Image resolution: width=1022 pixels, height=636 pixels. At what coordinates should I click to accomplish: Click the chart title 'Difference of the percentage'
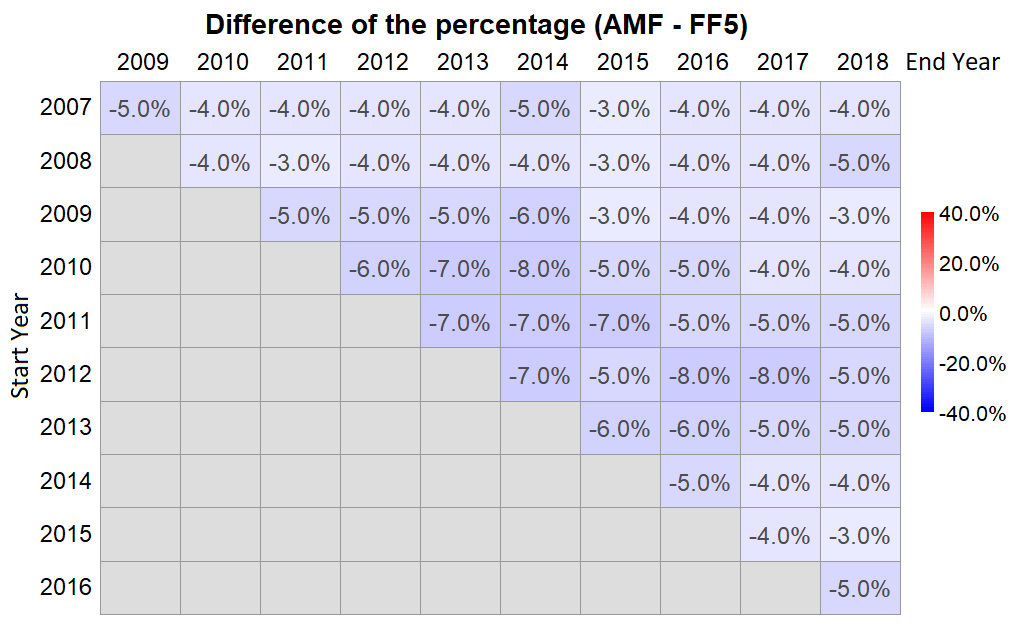[x=477, y=24]
